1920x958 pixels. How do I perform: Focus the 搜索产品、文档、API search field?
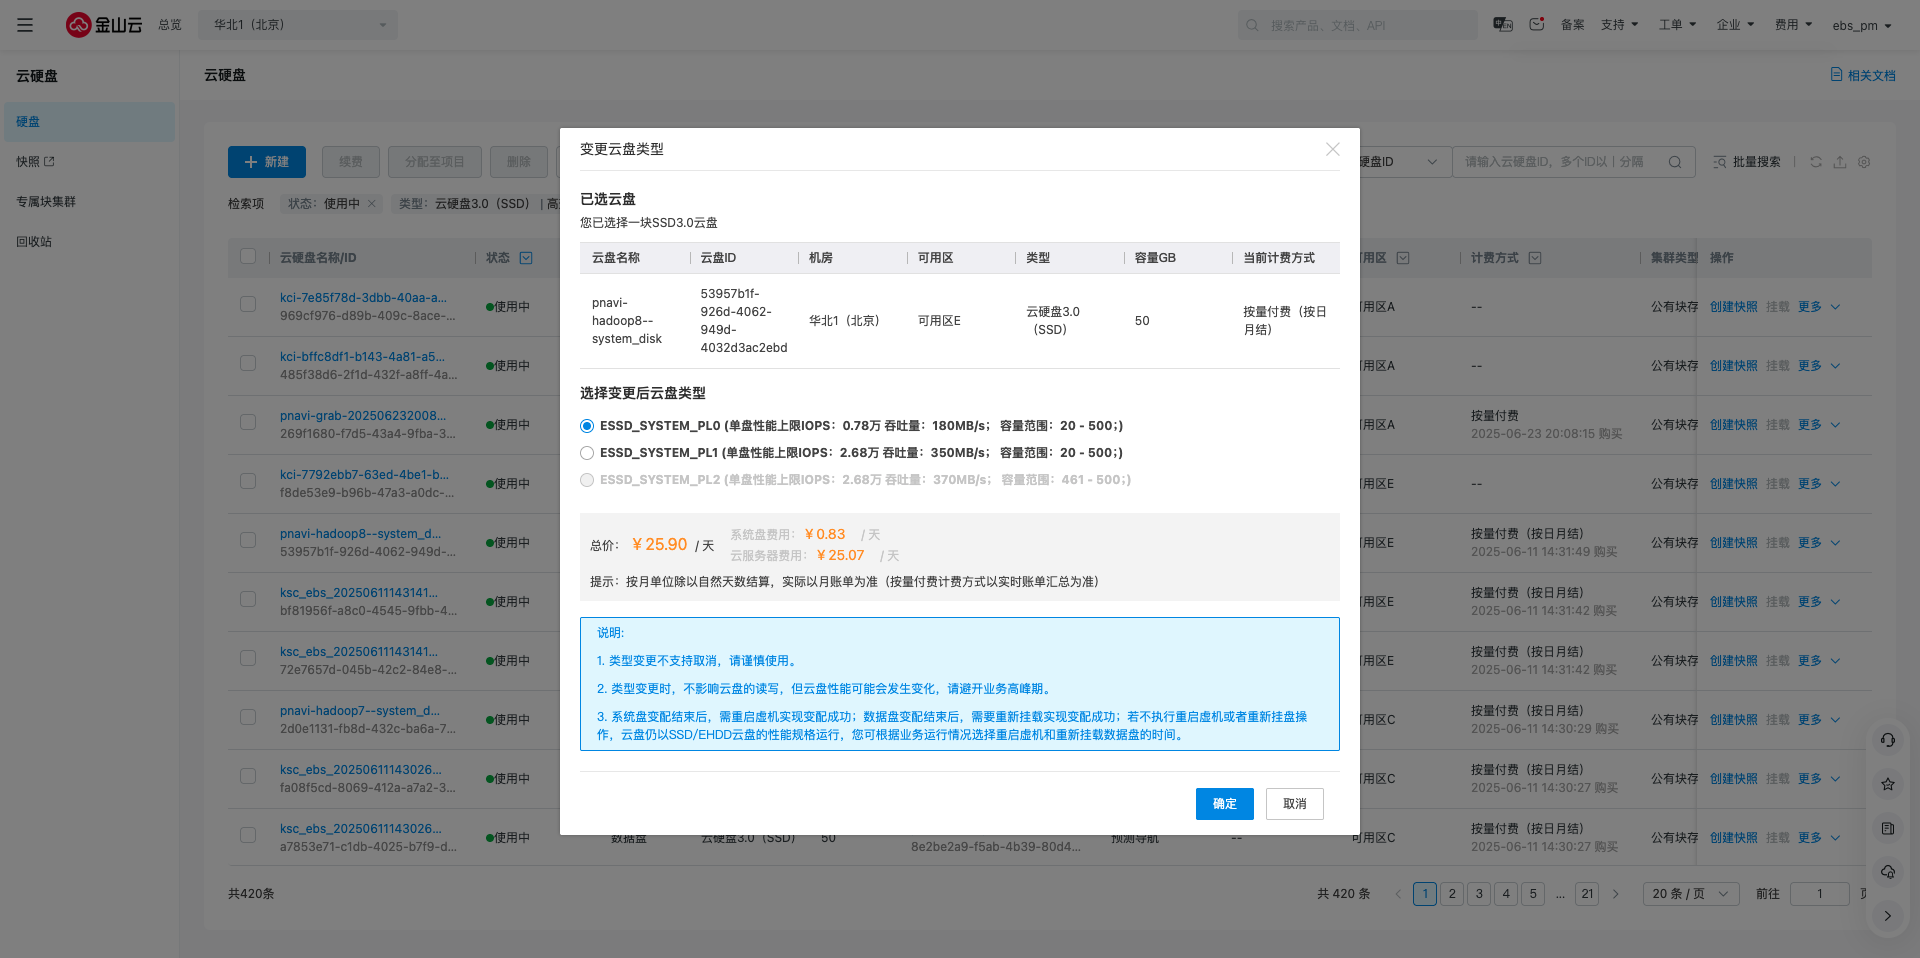[x=1357, y=25]
